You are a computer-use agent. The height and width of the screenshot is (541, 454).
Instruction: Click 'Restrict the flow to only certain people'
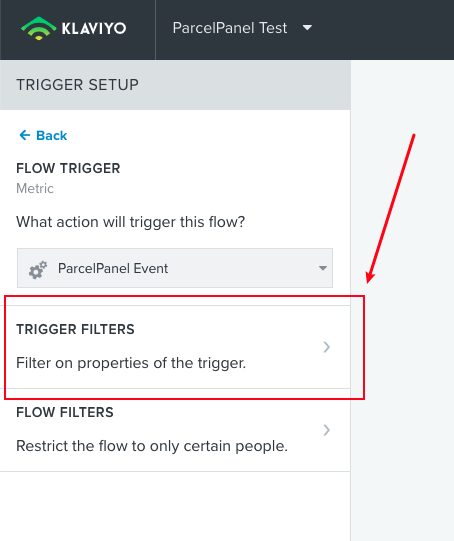pyautogui.click(x=152, y=446)
